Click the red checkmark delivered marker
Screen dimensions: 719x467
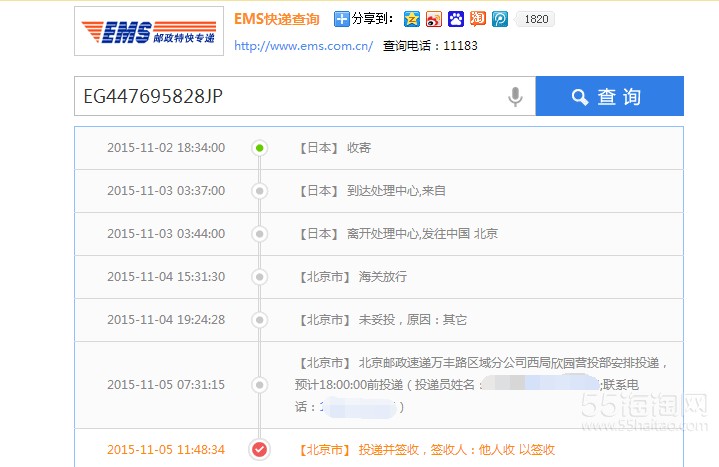[x=260, y=450]
